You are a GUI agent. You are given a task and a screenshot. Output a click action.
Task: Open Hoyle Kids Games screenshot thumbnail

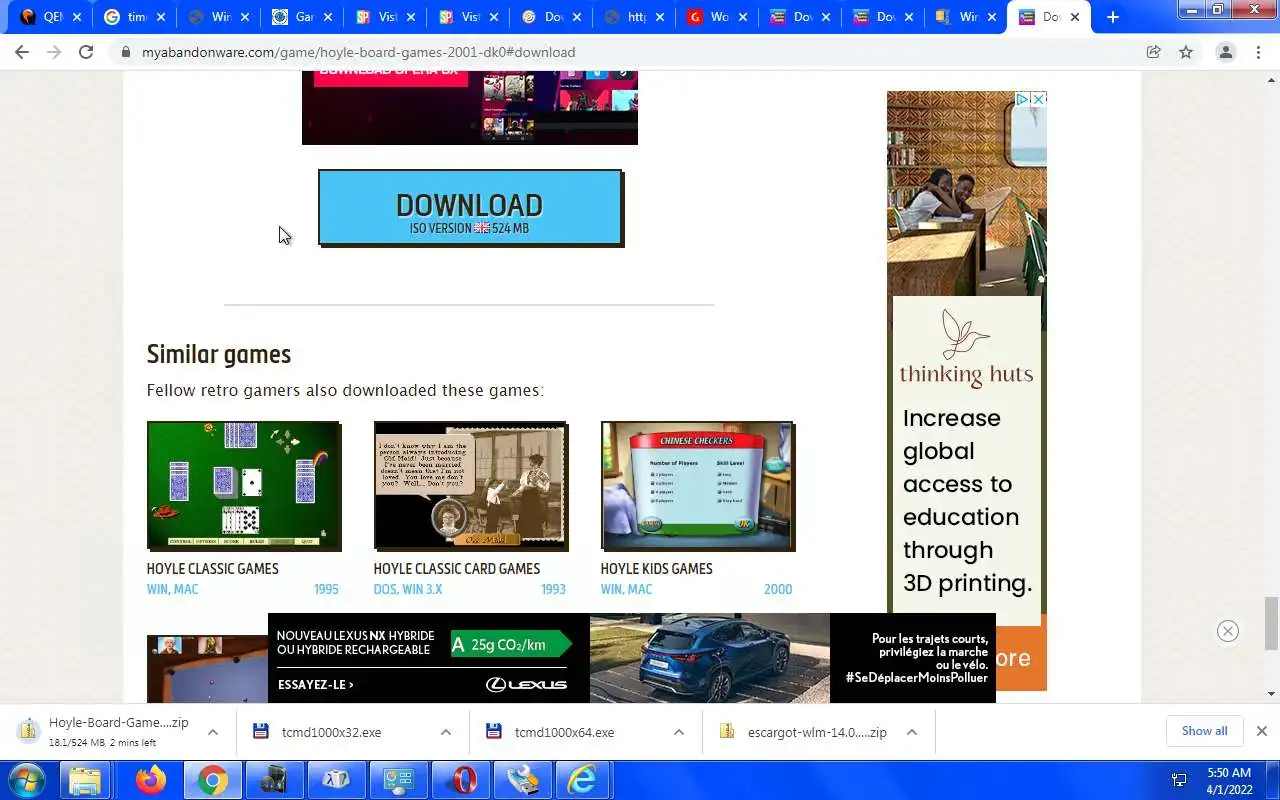[698, 486]
